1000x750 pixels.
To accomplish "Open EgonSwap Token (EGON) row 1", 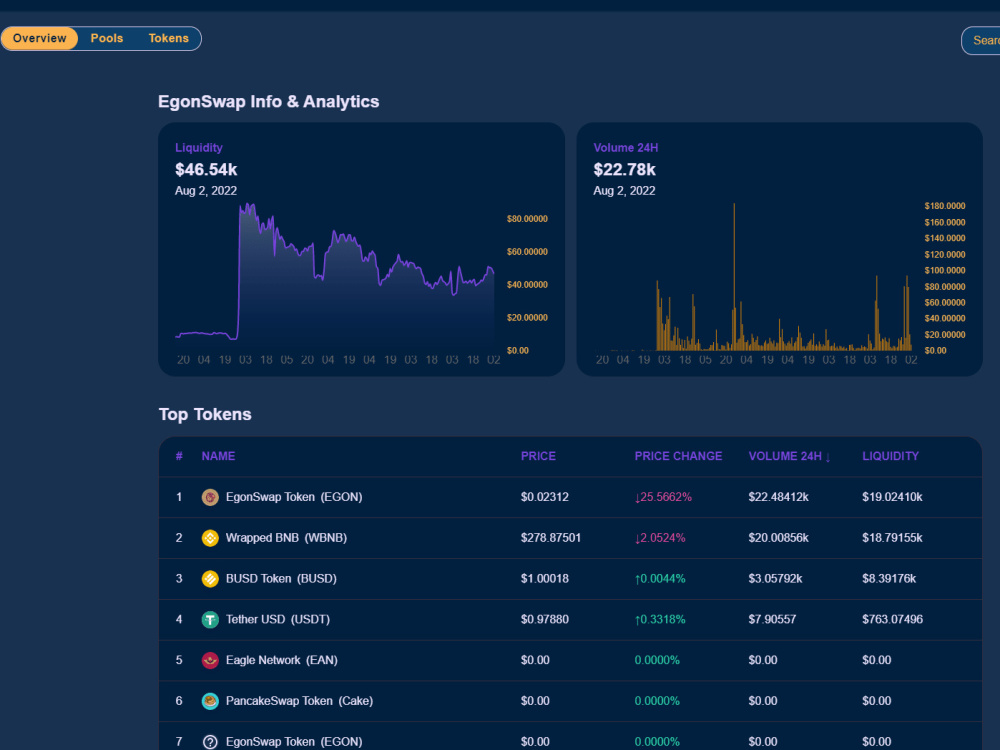I will click(x=570, y=497).
